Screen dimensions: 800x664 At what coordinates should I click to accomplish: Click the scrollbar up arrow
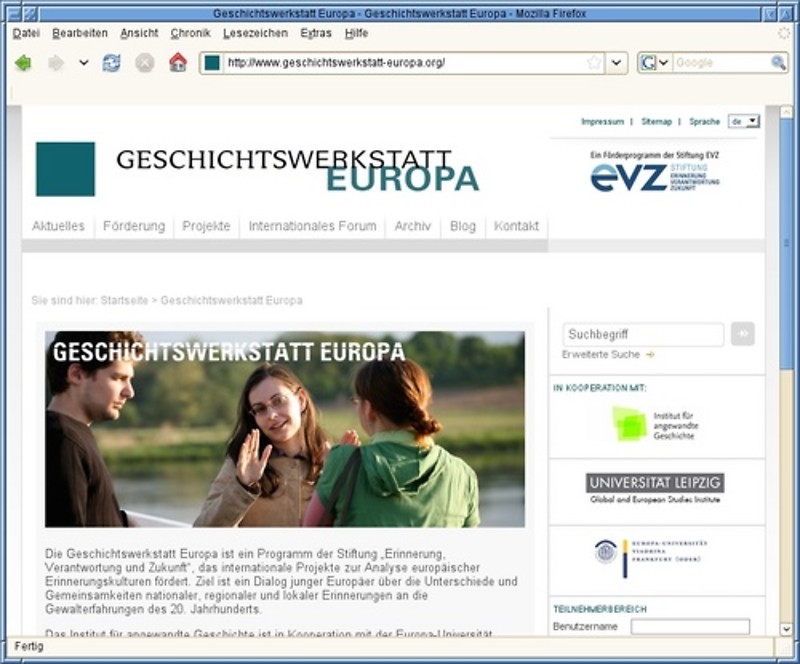click(786, 112)
